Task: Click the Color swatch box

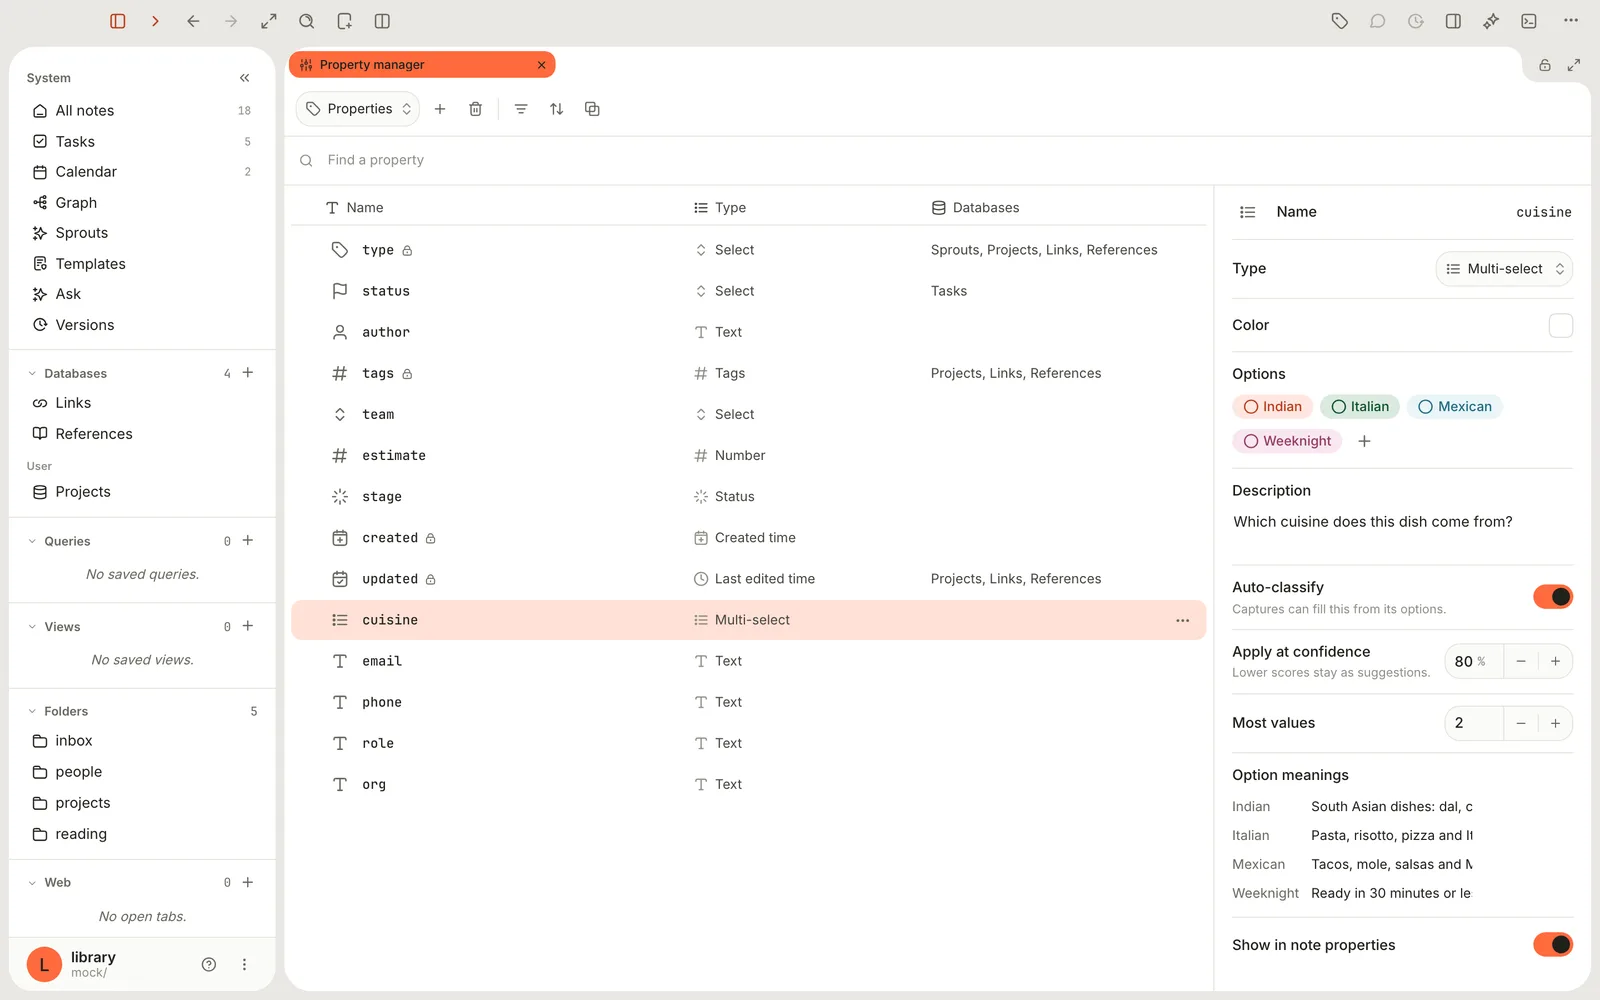Action: click(x=1561, y=326)
